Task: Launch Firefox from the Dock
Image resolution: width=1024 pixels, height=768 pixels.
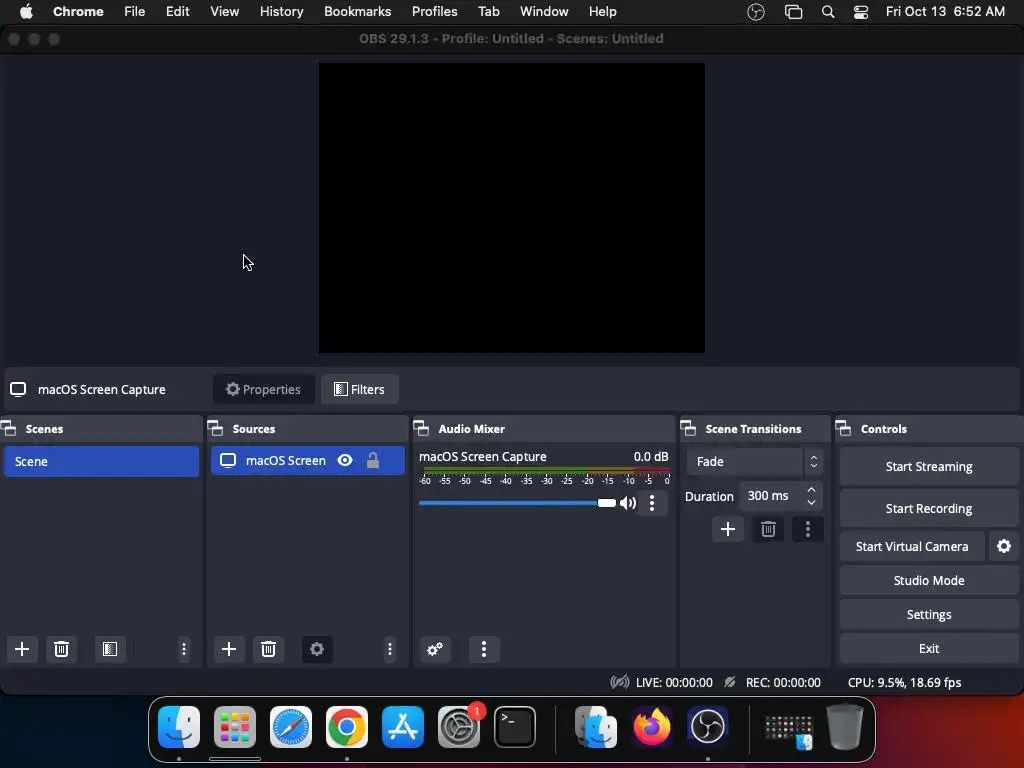Action: 652,726
